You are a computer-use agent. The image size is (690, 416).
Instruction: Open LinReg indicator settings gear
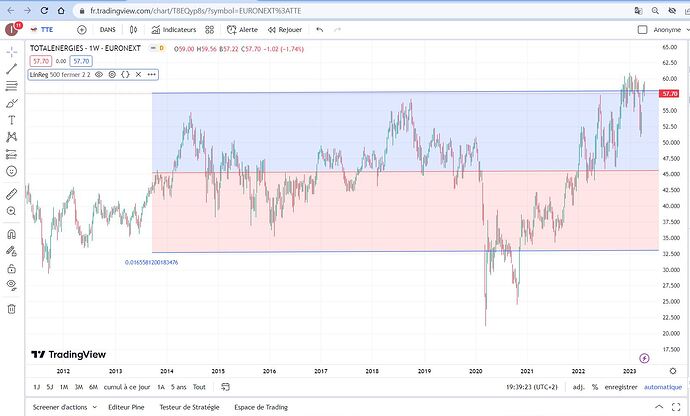point(112,74)
